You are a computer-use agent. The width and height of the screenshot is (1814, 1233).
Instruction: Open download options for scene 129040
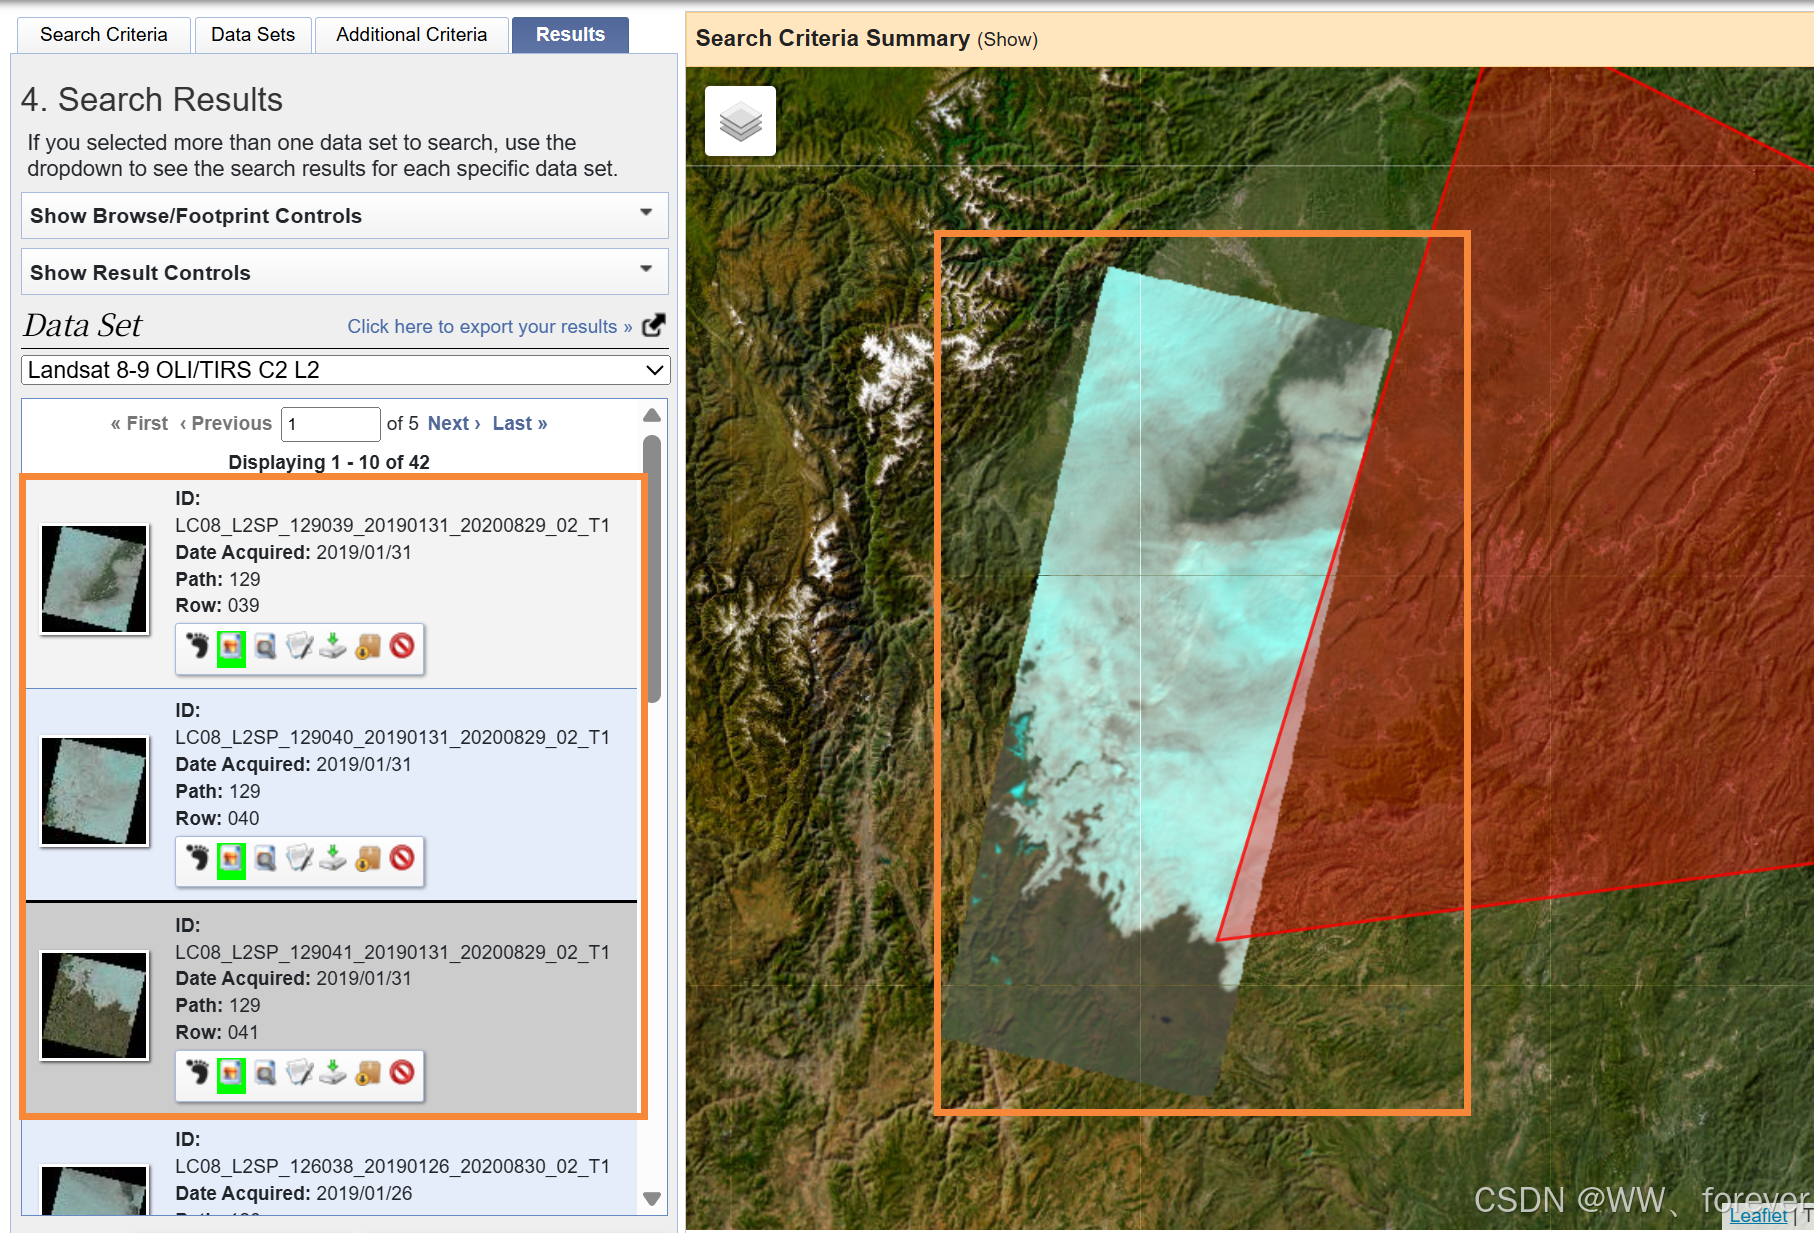point(333,859)
